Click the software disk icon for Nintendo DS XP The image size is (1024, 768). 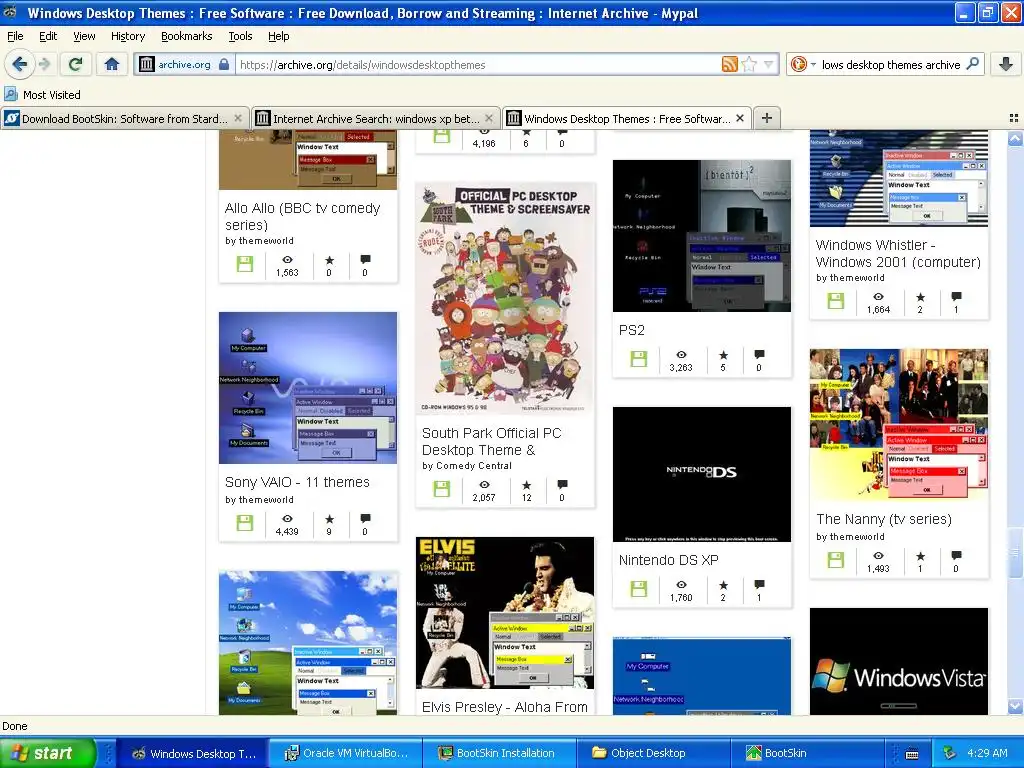click(x=639, y=588)
